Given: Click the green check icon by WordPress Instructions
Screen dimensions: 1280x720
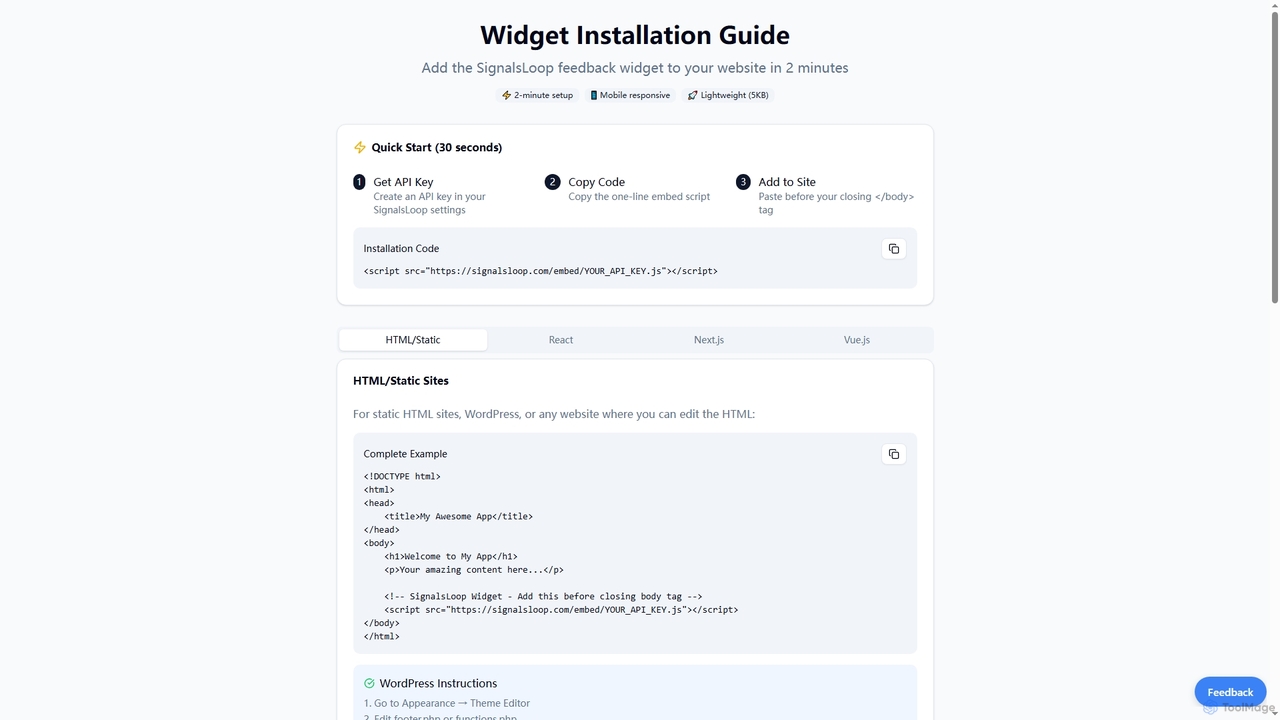Looking at the screenshot, I should 369,684.
